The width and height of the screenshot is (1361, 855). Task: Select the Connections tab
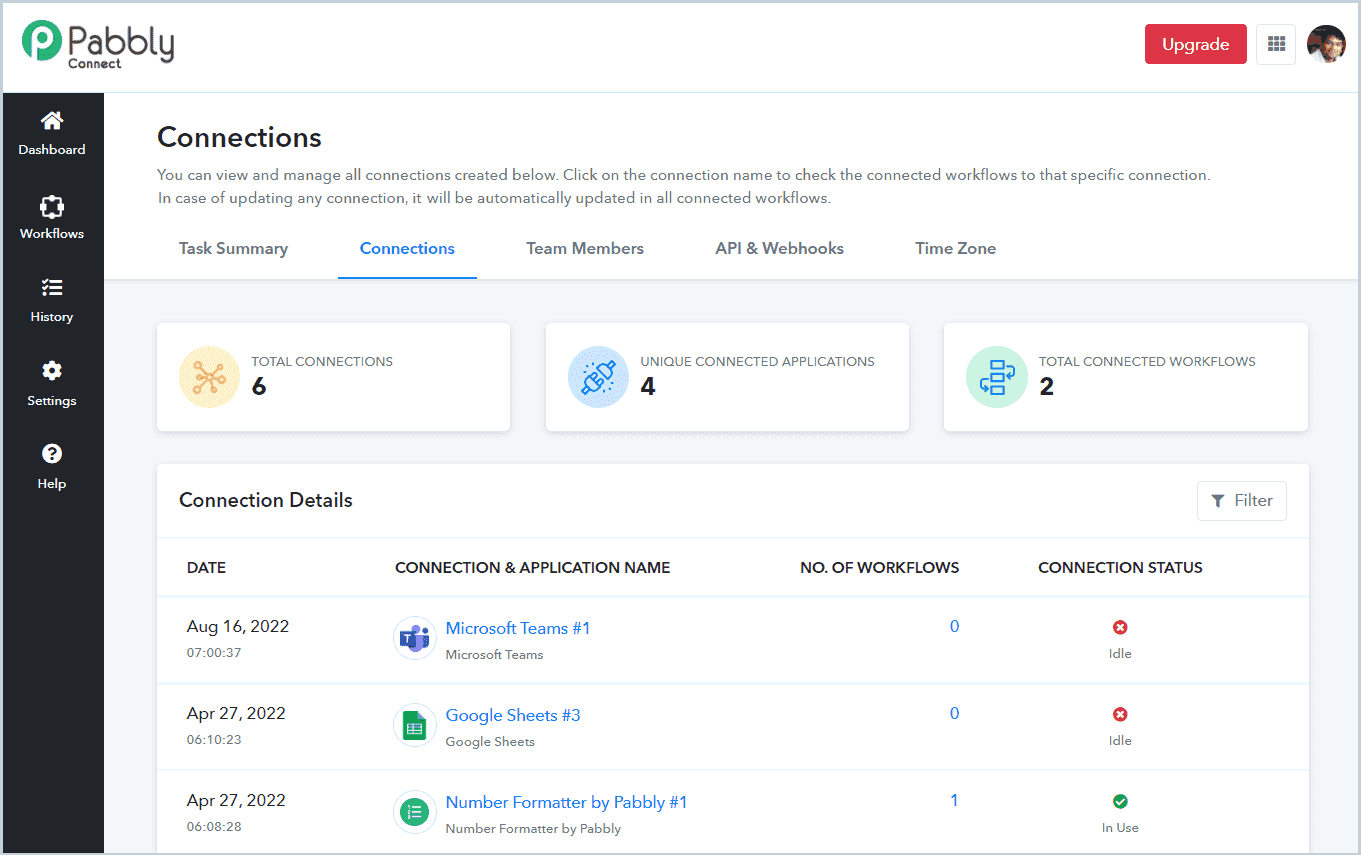[x=407, y=248]
